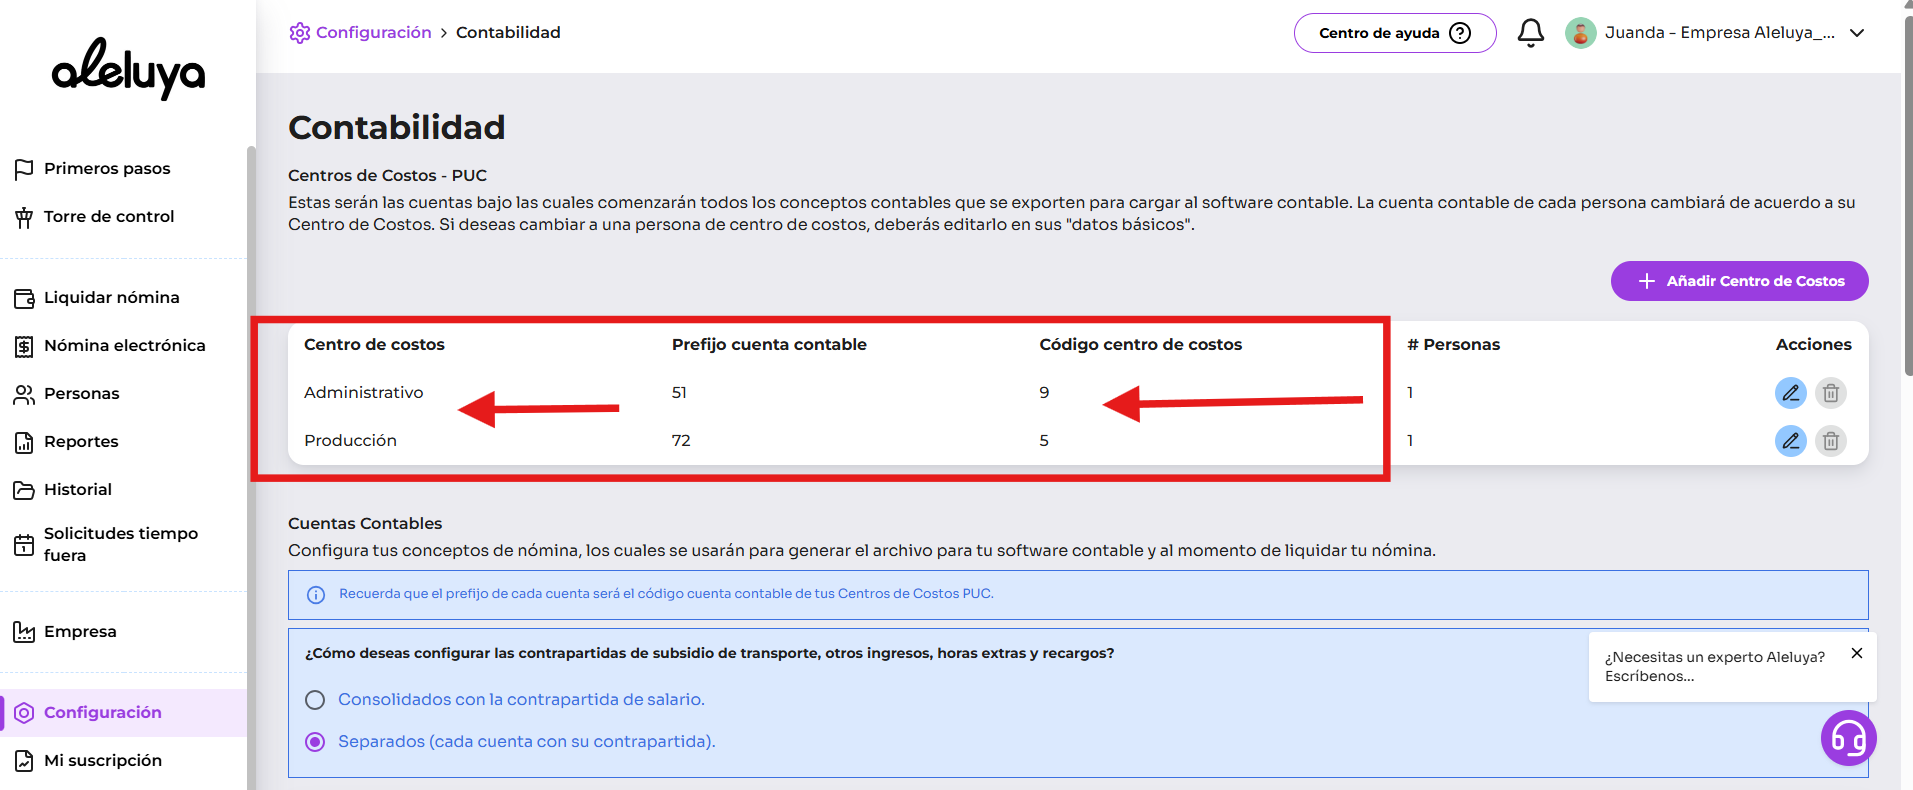Image resolution: width=1913 pixels, height=790 pixels.
Task: Click the page vertical scrollbar
Action: point(1907,200)
